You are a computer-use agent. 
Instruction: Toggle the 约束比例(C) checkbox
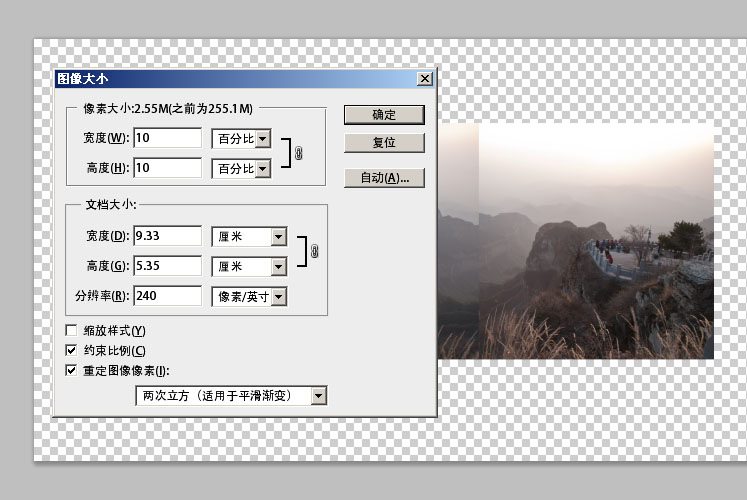point(71,350)
